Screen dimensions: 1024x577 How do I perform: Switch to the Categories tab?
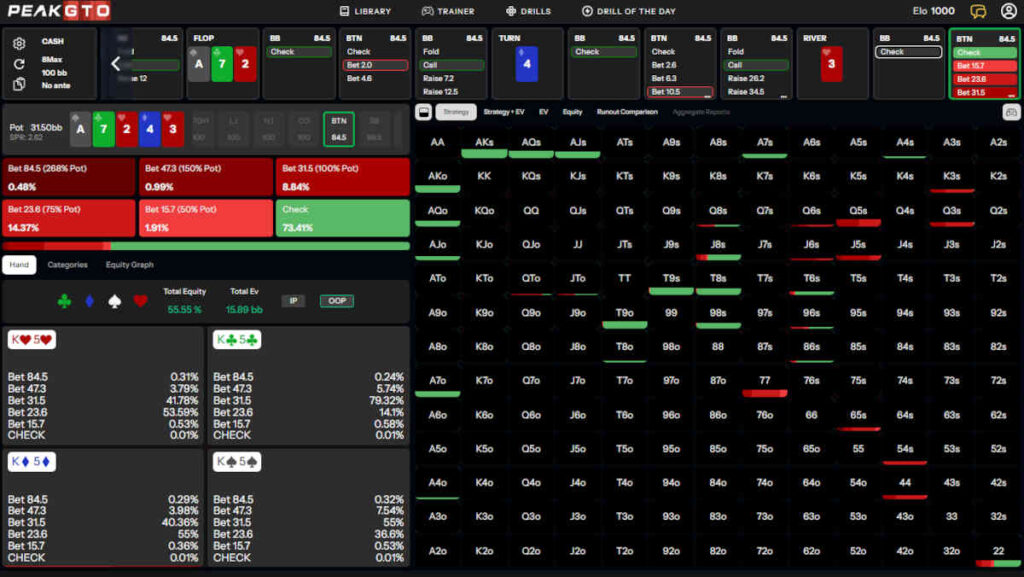[x=67, y=265]
